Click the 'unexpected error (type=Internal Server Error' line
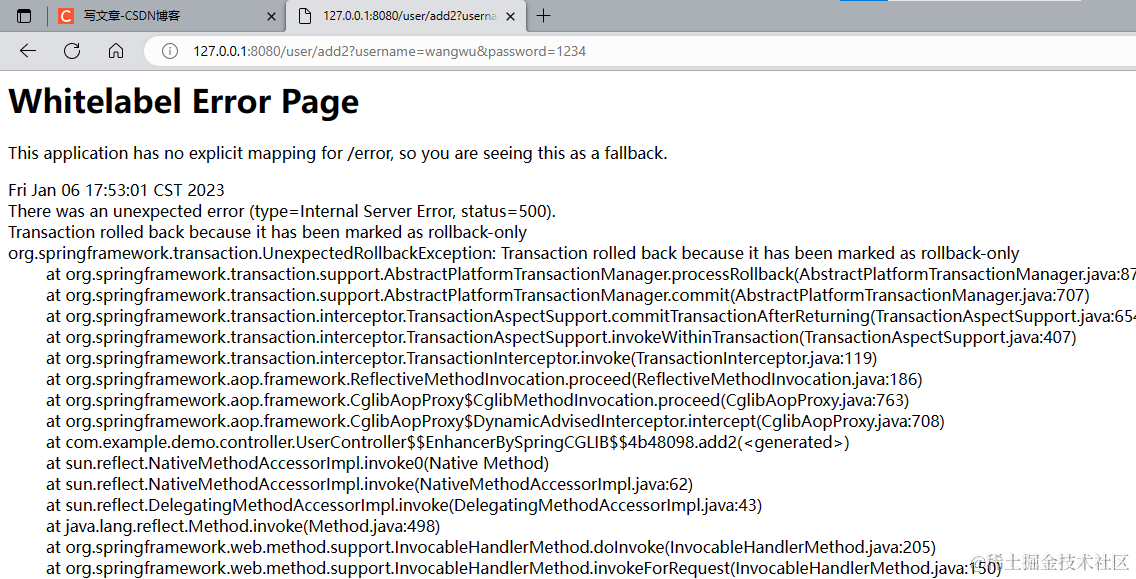Image resolution: width=1136 pixels, height=579 pixels. coord(282,211)
